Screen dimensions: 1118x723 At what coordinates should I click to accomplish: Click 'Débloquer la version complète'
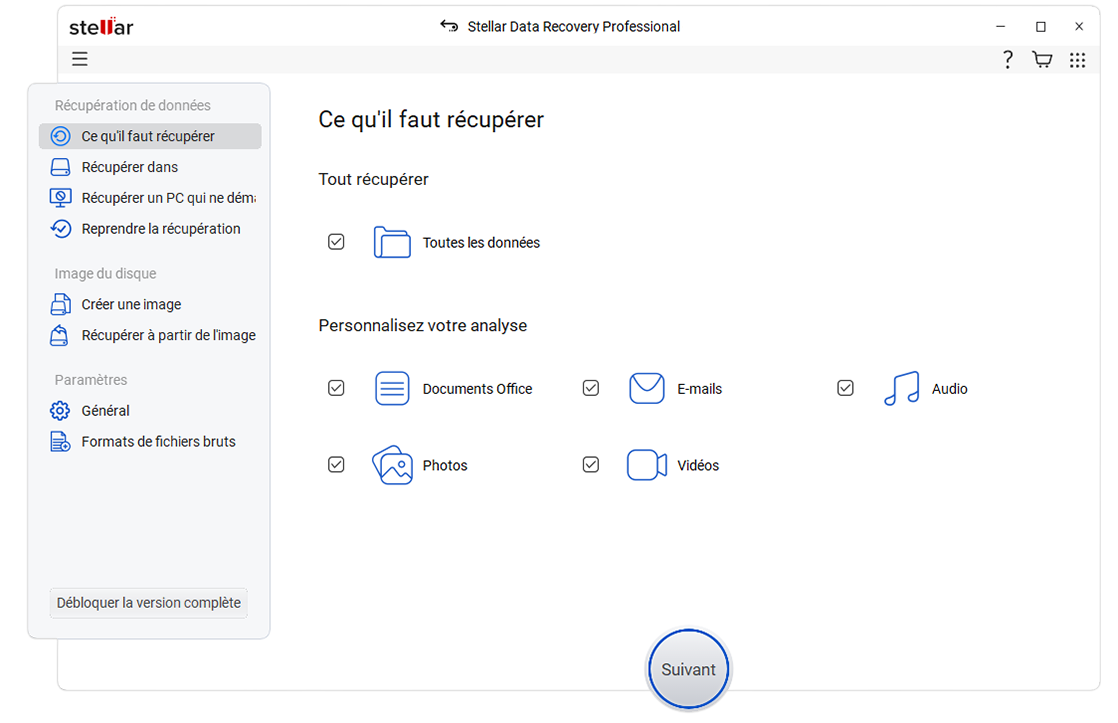[148, 603]
